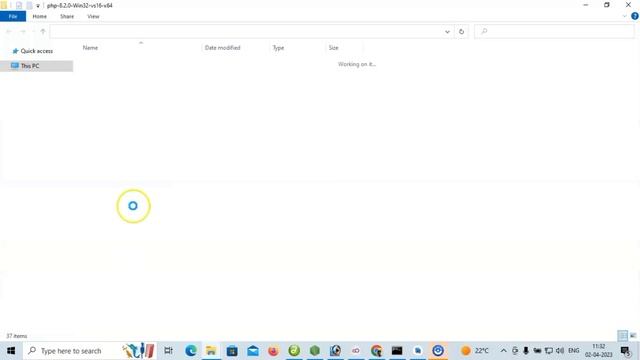Screen dimensions: 640x360
Task: Switch to the Home ribbon tab
Action: click(x=40, y=16)
